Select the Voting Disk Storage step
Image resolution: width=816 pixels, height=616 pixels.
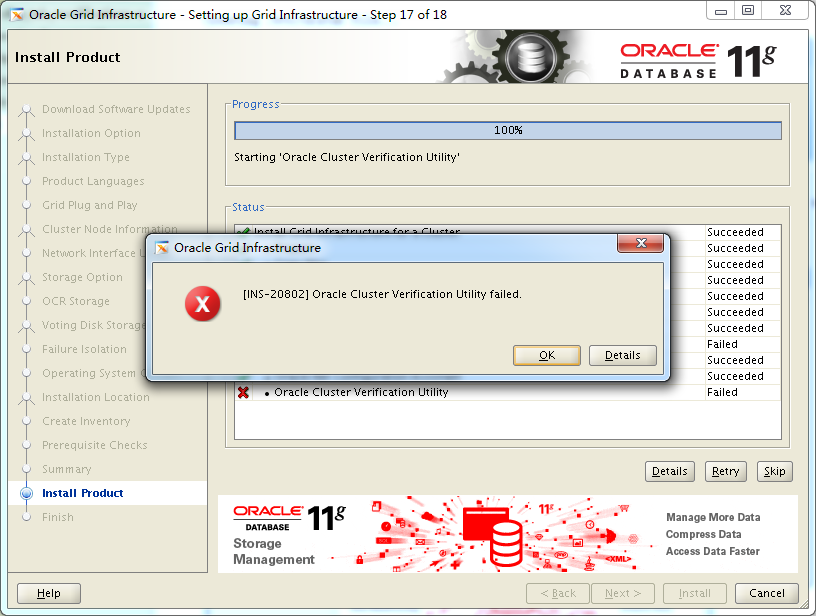coord(94,325)
